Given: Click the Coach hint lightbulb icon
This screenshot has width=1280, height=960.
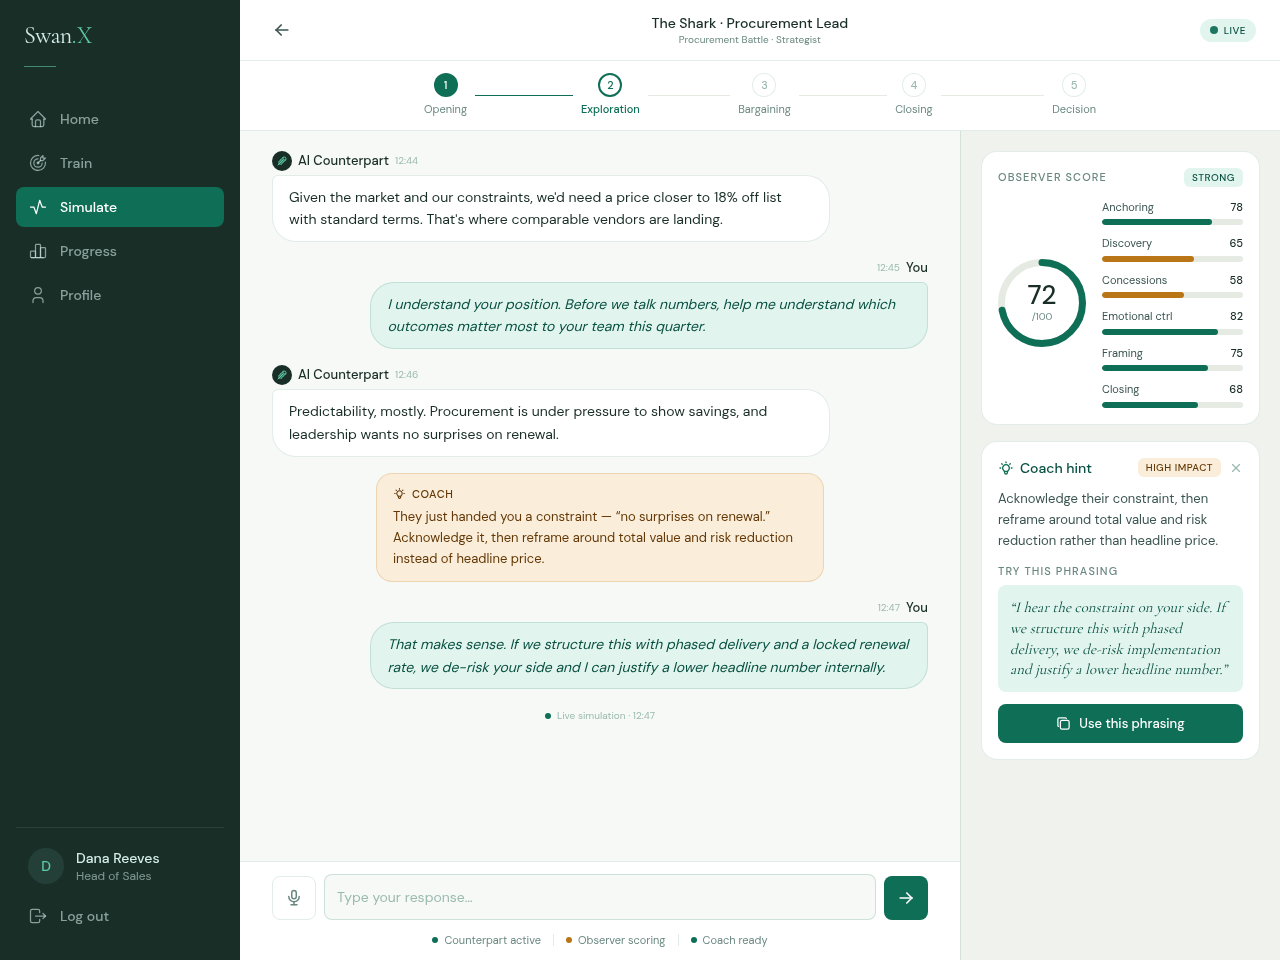Looking at the screenshot, I should coord(1006,468).
